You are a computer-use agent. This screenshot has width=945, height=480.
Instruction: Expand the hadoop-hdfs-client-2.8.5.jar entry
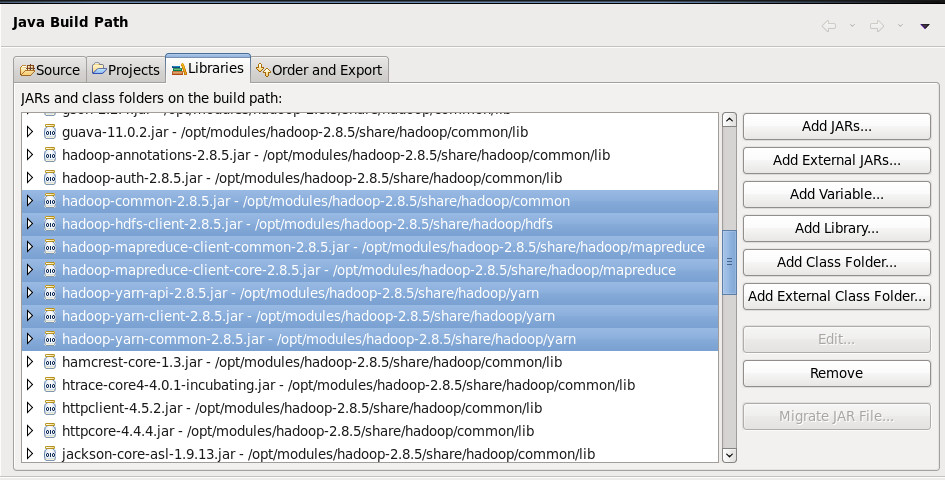30,224
